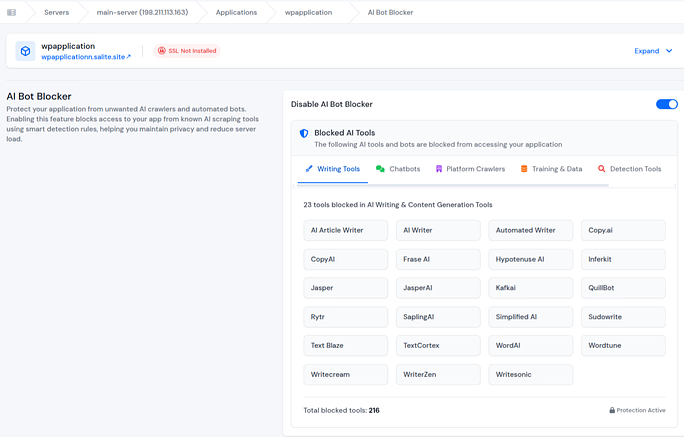Click the chevron arrow next to Expand
The image size is (684, 437).
point(669,51)
